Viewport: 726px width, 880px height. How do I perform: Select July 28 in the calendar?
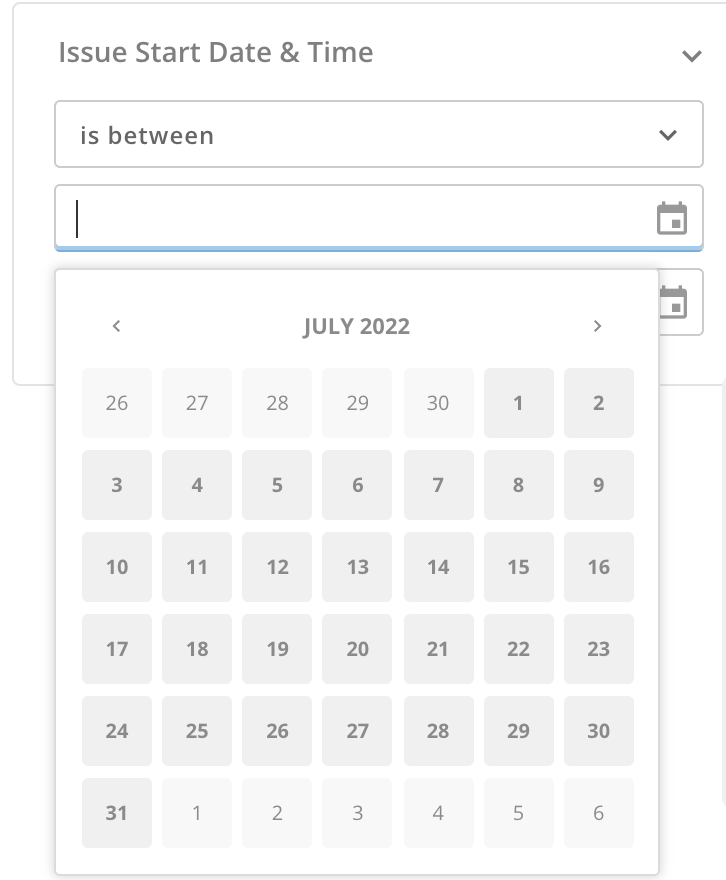(438, 731)
